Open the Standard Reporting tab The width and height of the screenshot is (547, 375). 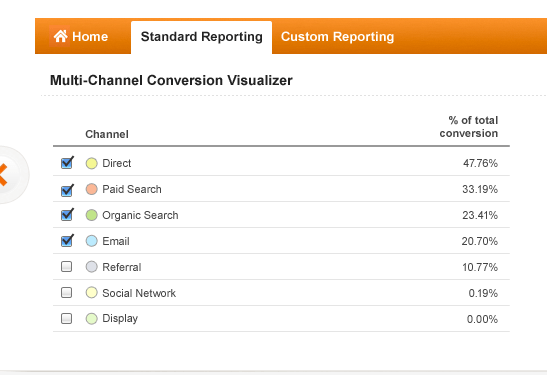(201, 37)
